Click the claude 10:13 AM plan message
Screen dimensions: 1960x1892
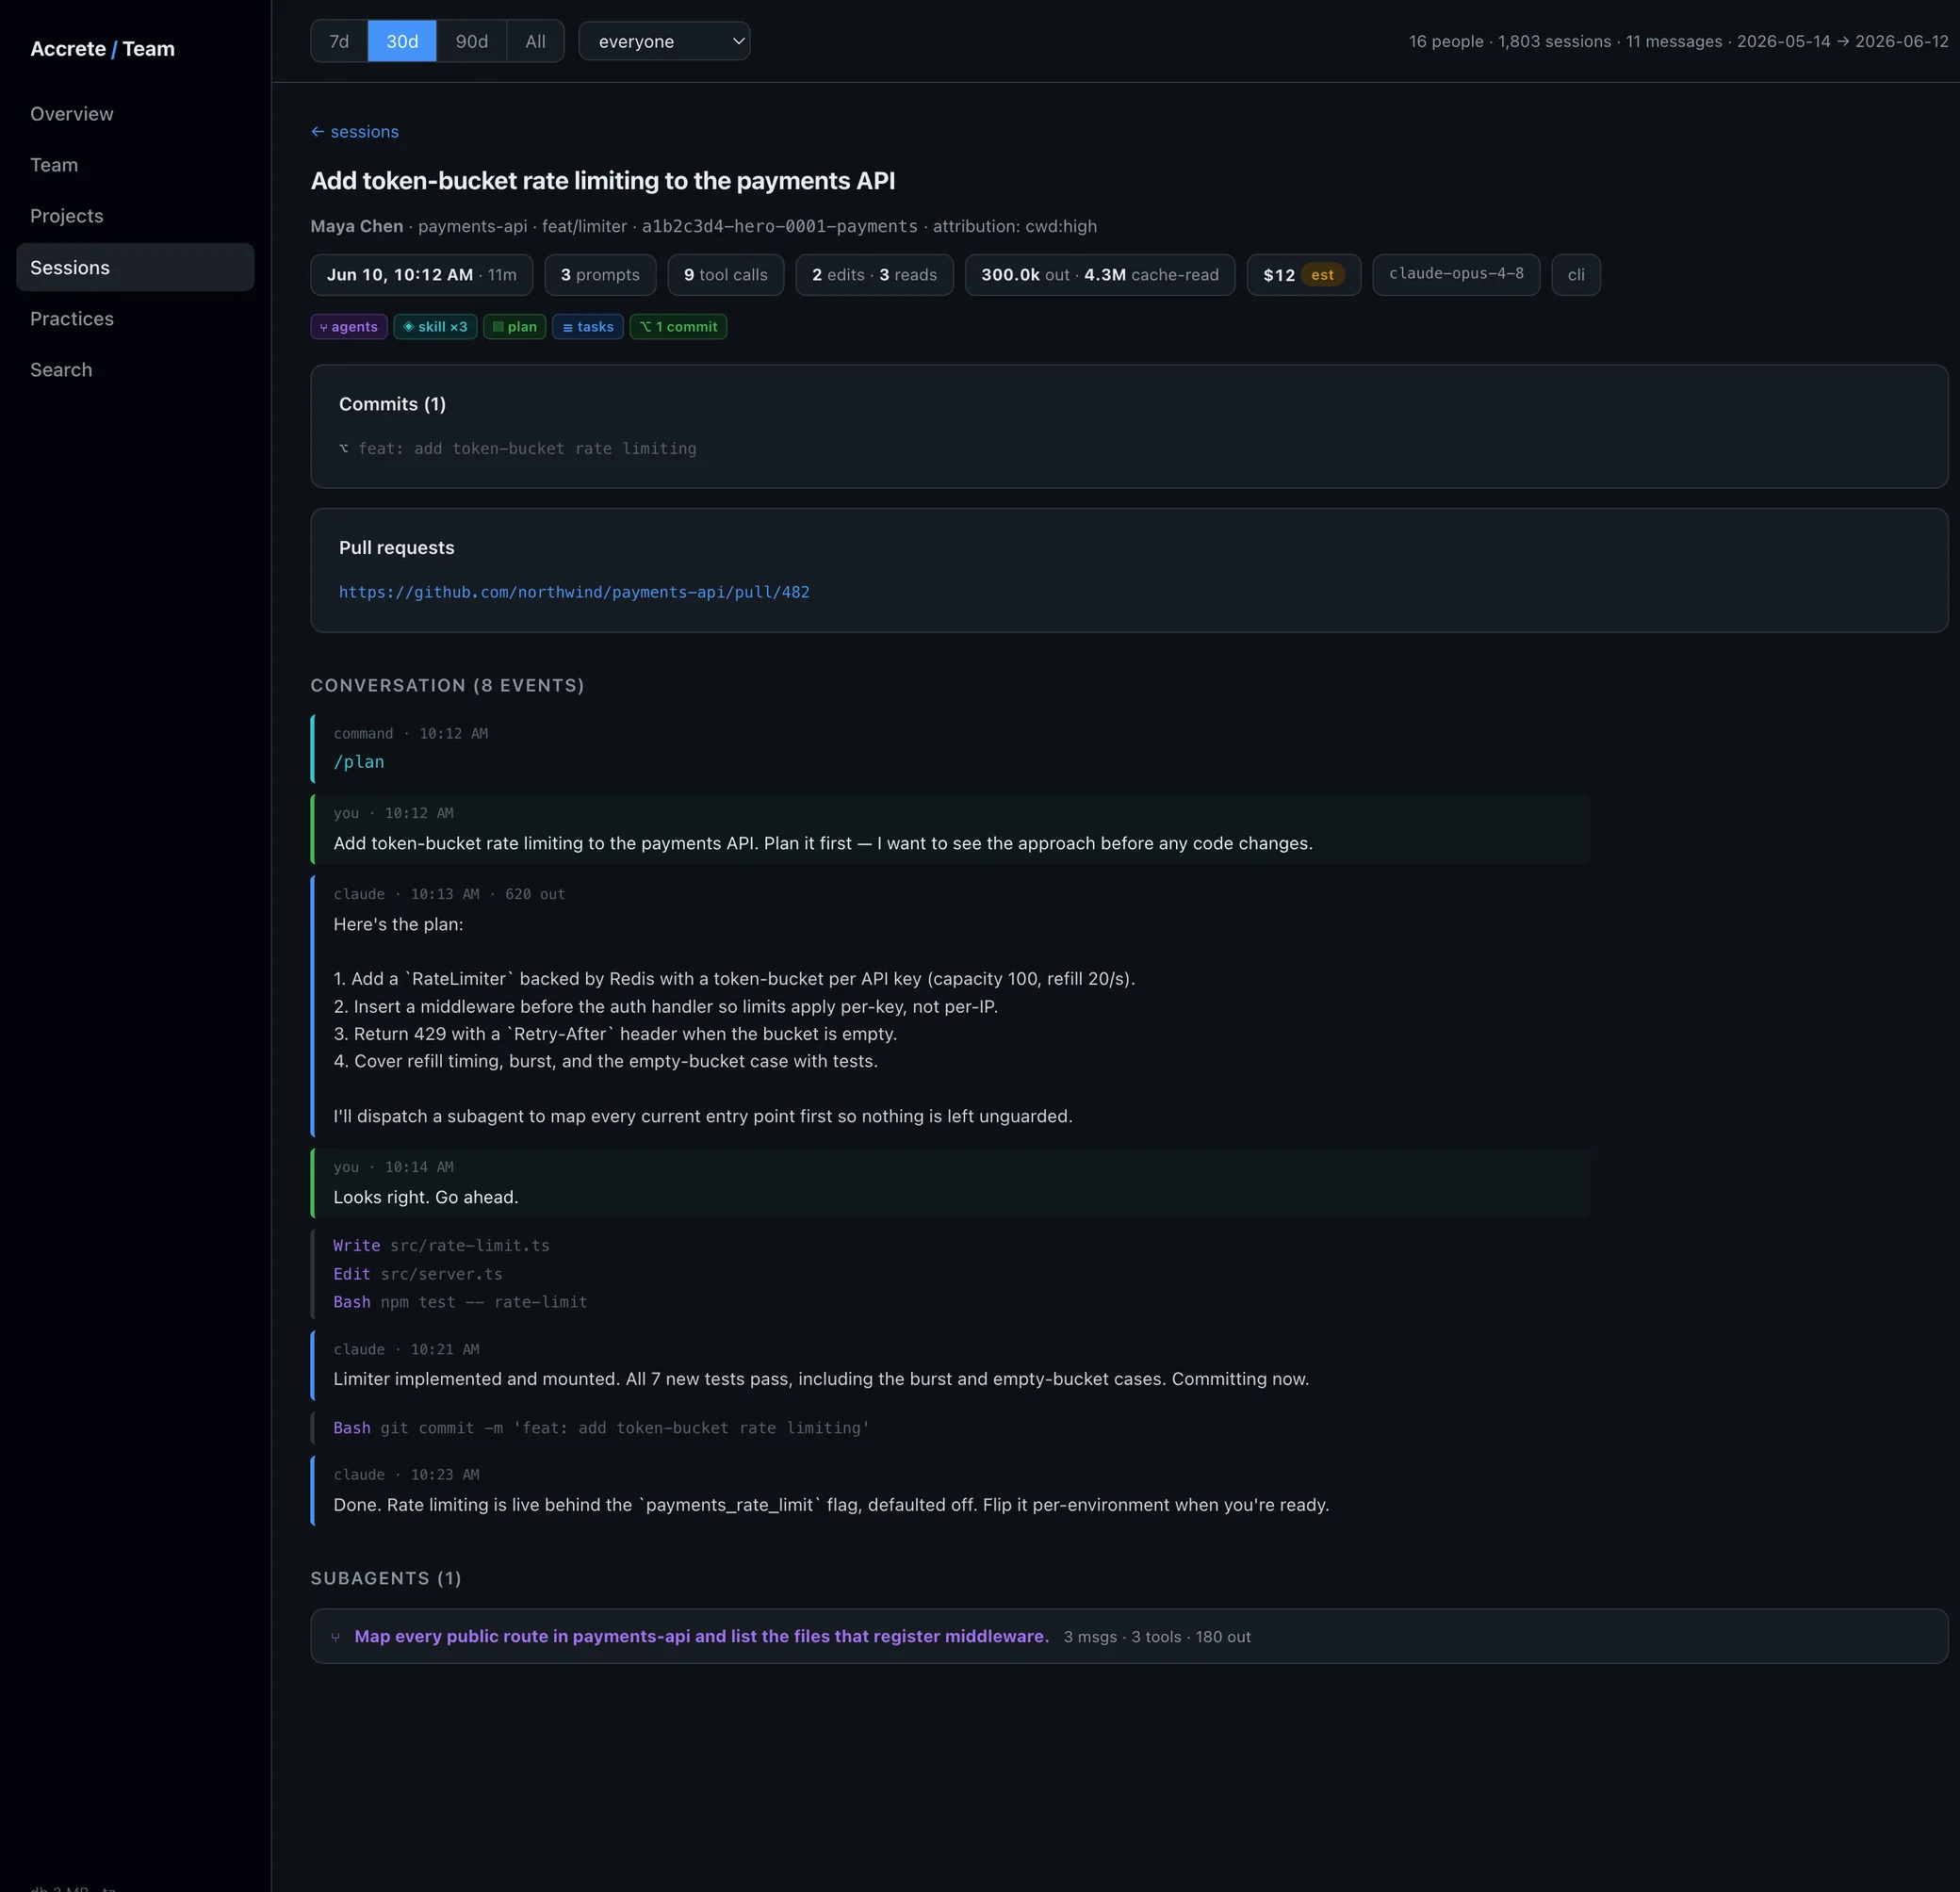tap(950, 1007)
